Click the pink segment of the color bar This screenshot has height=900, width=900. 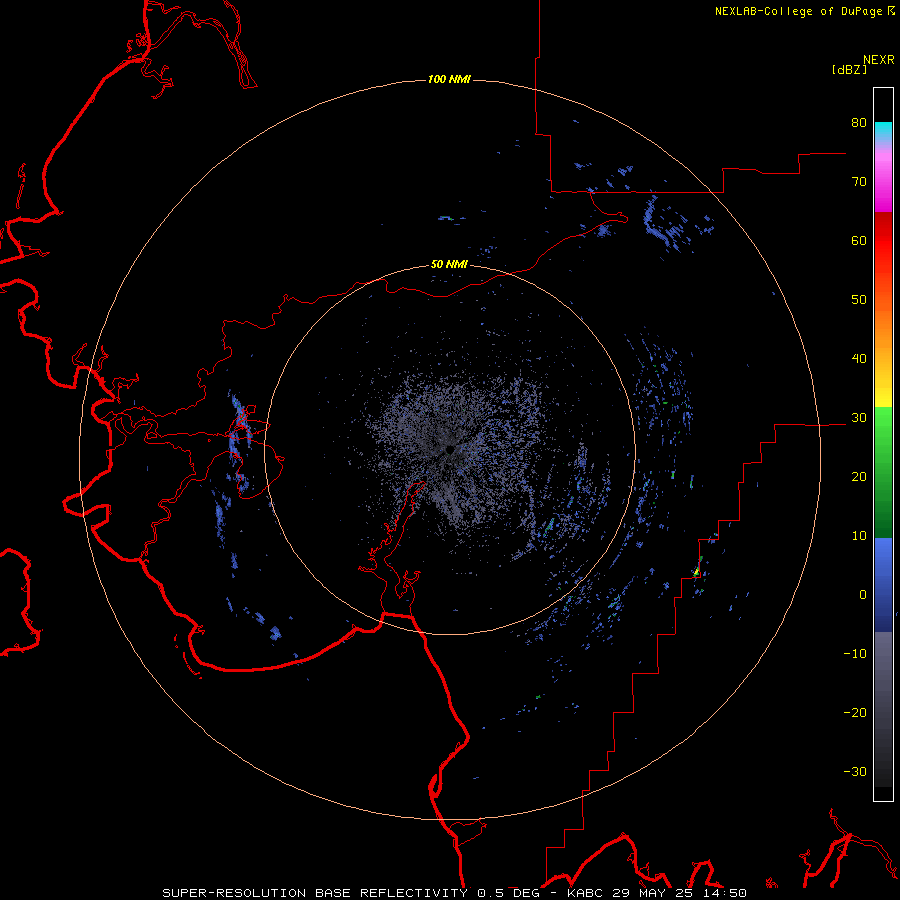(883, 178)
